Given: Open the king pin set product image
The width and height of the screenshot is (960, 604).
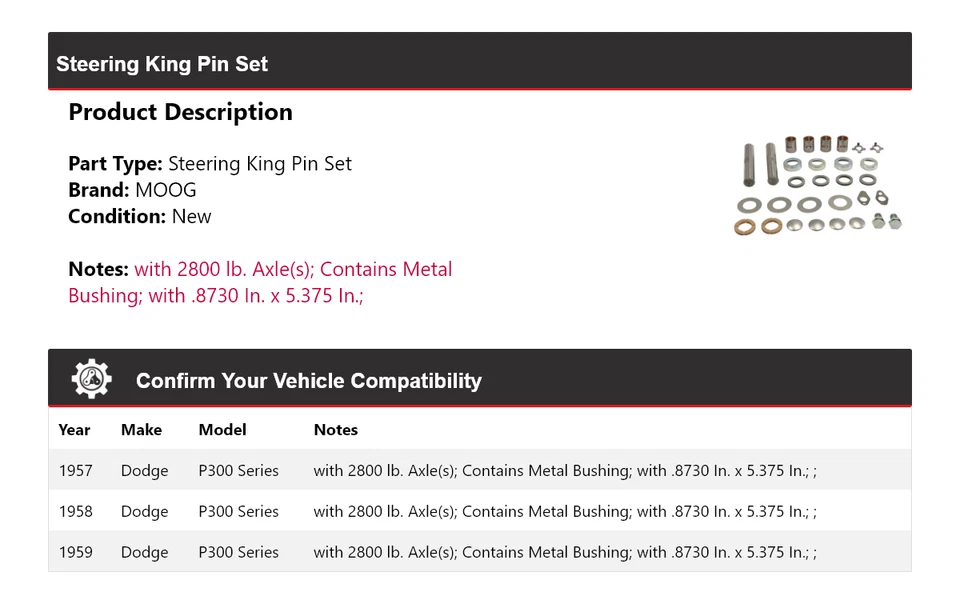Looking at the screenshot, I should [810, 186].
